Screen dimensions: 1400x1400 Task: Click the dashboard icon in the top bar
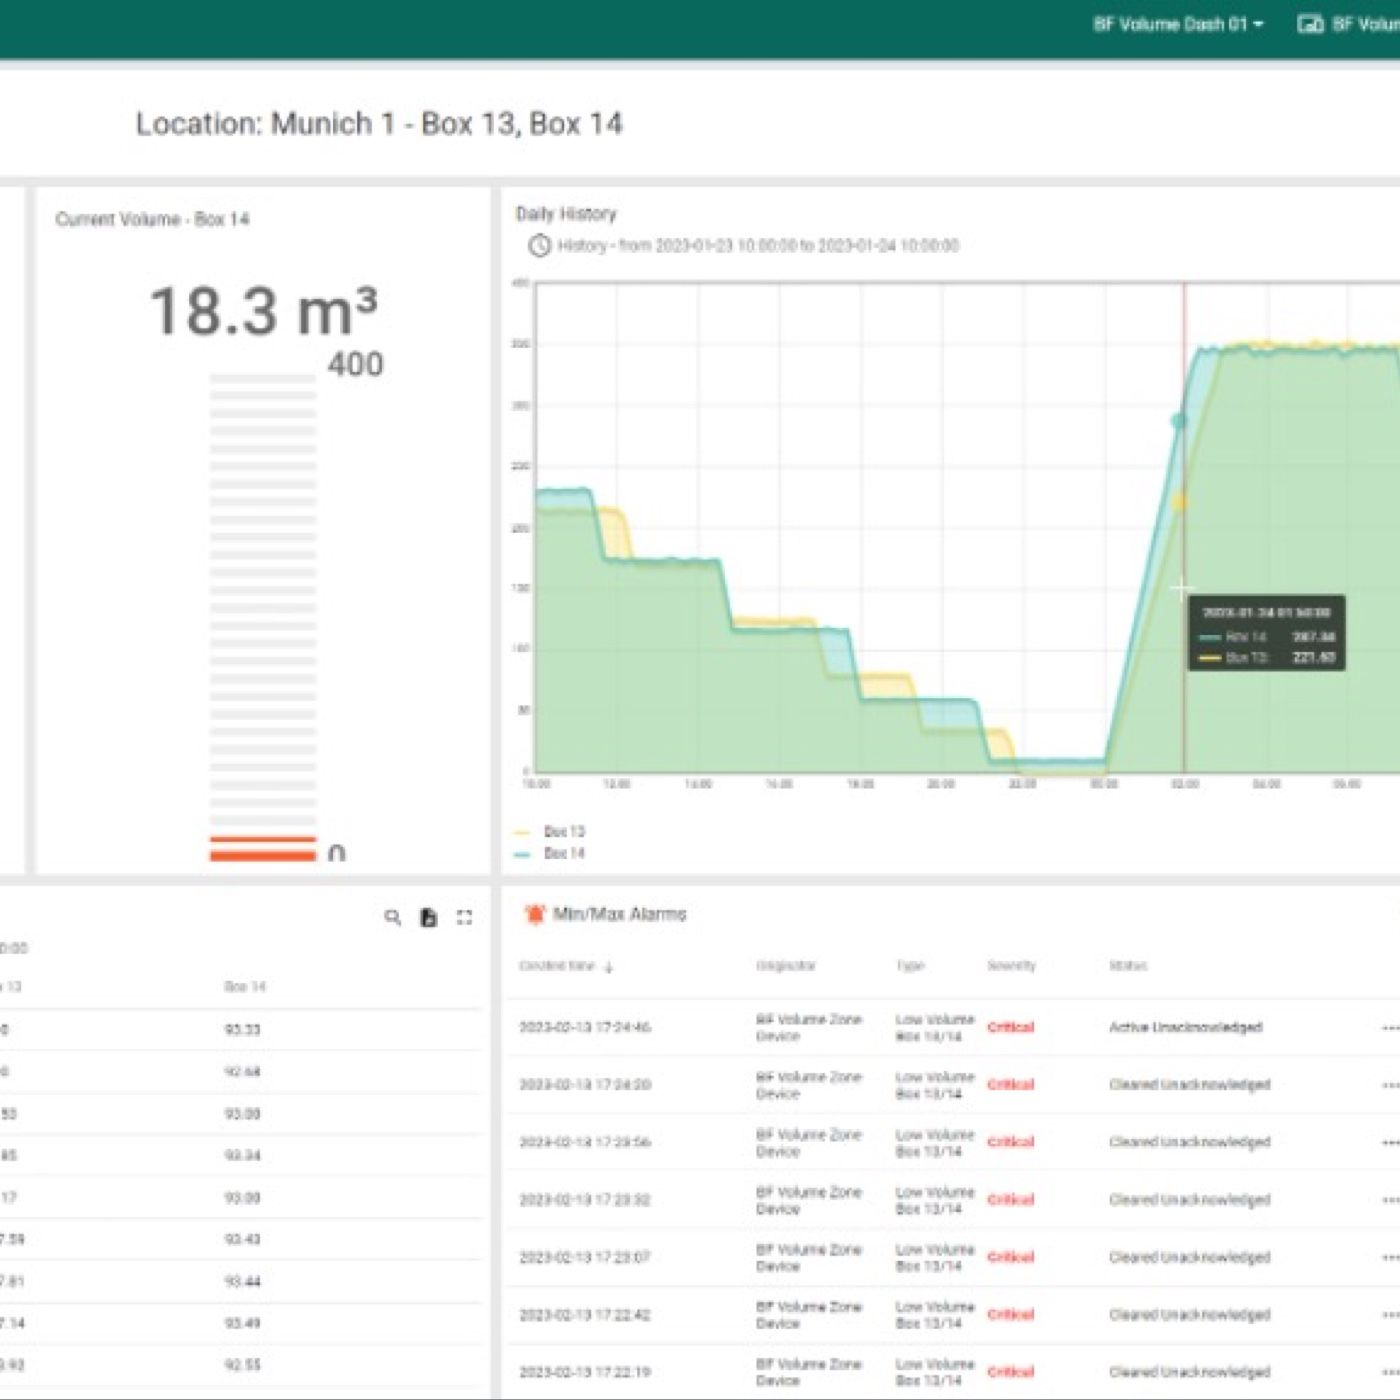pos(1310,24)
